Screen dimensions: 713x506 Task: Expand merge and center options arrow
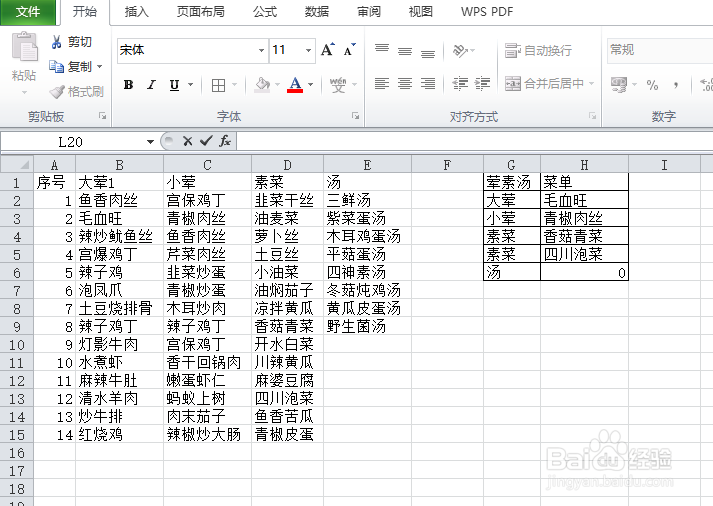pyautogui.click(x=592, y=84)
